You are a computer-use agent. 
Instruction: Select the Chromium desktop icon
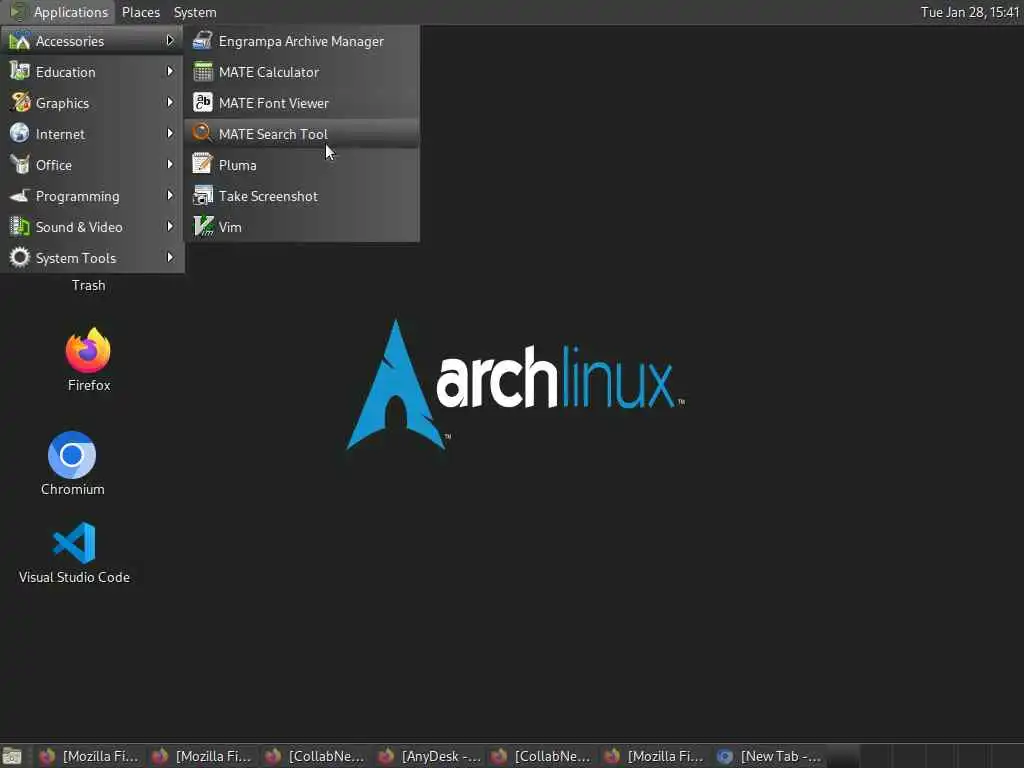click(x=72, y=464)
